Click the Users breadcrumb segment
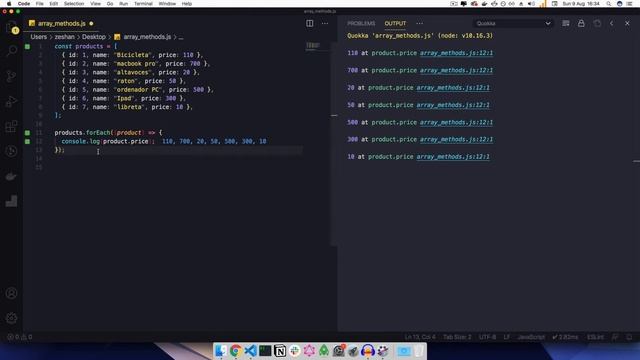Screen dimensions: 640x360 (x=39, y=37)
